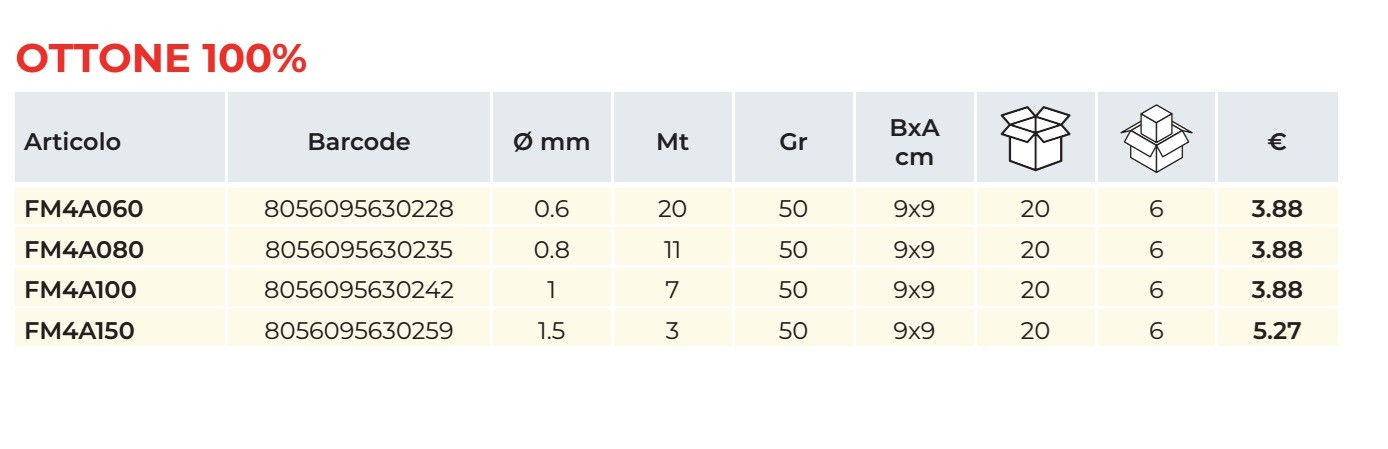Screen dimensions: 1388x449
Task: Click the BxA cm column header
Action: 914,142
